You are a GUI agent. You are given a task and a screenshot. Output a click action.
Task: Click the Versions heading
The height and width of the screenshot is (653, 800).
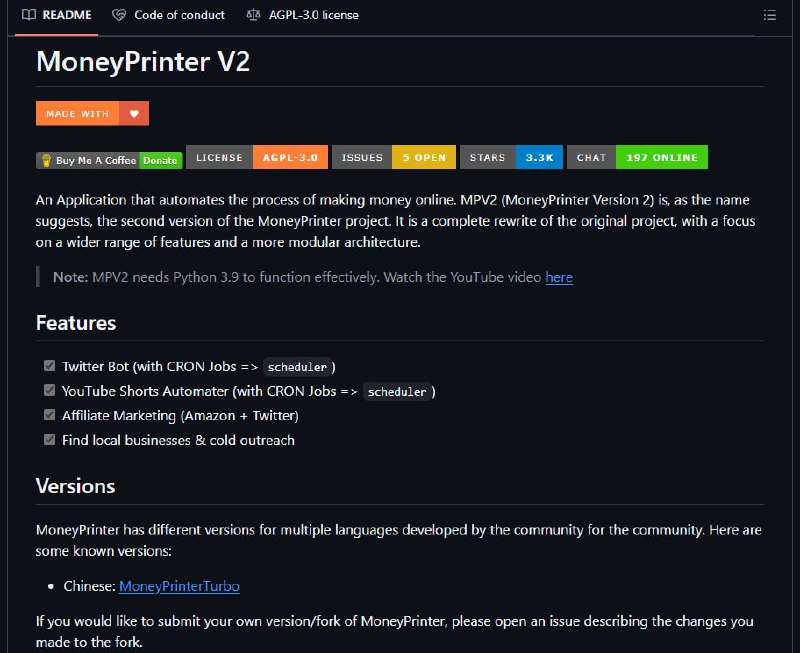[76, 486]
